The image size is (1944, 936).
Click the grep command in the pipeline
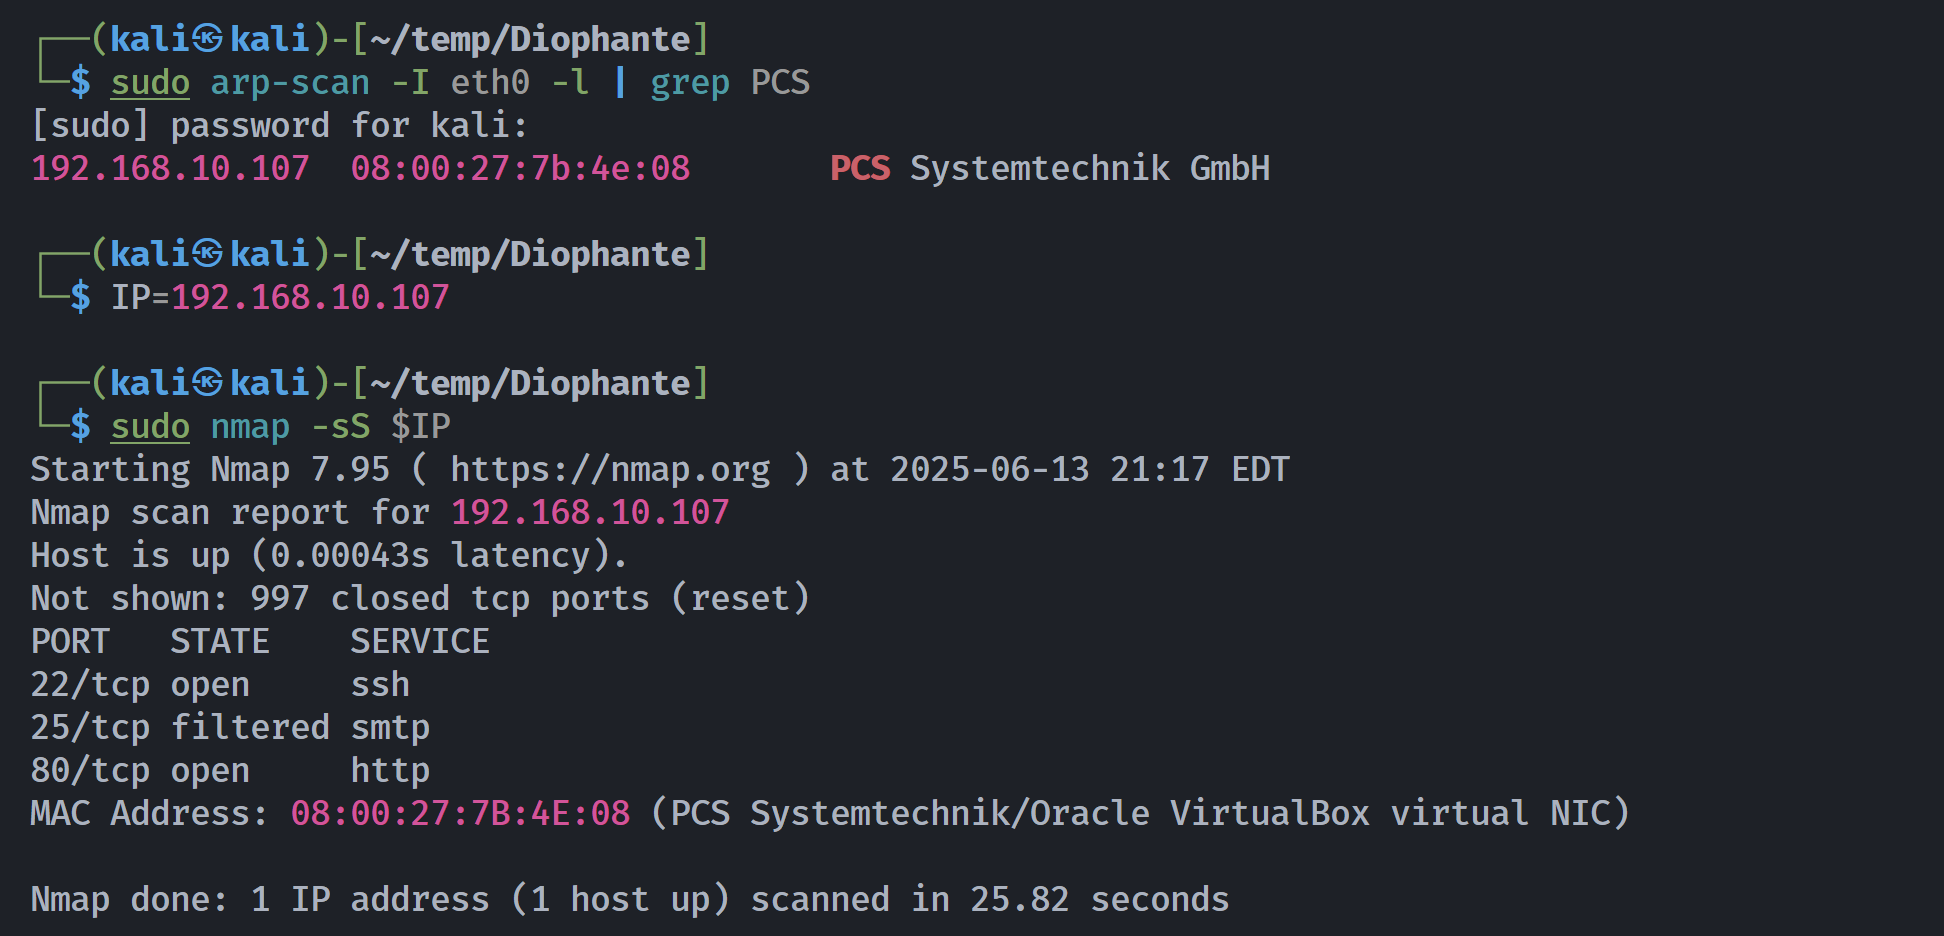[690, 82]
